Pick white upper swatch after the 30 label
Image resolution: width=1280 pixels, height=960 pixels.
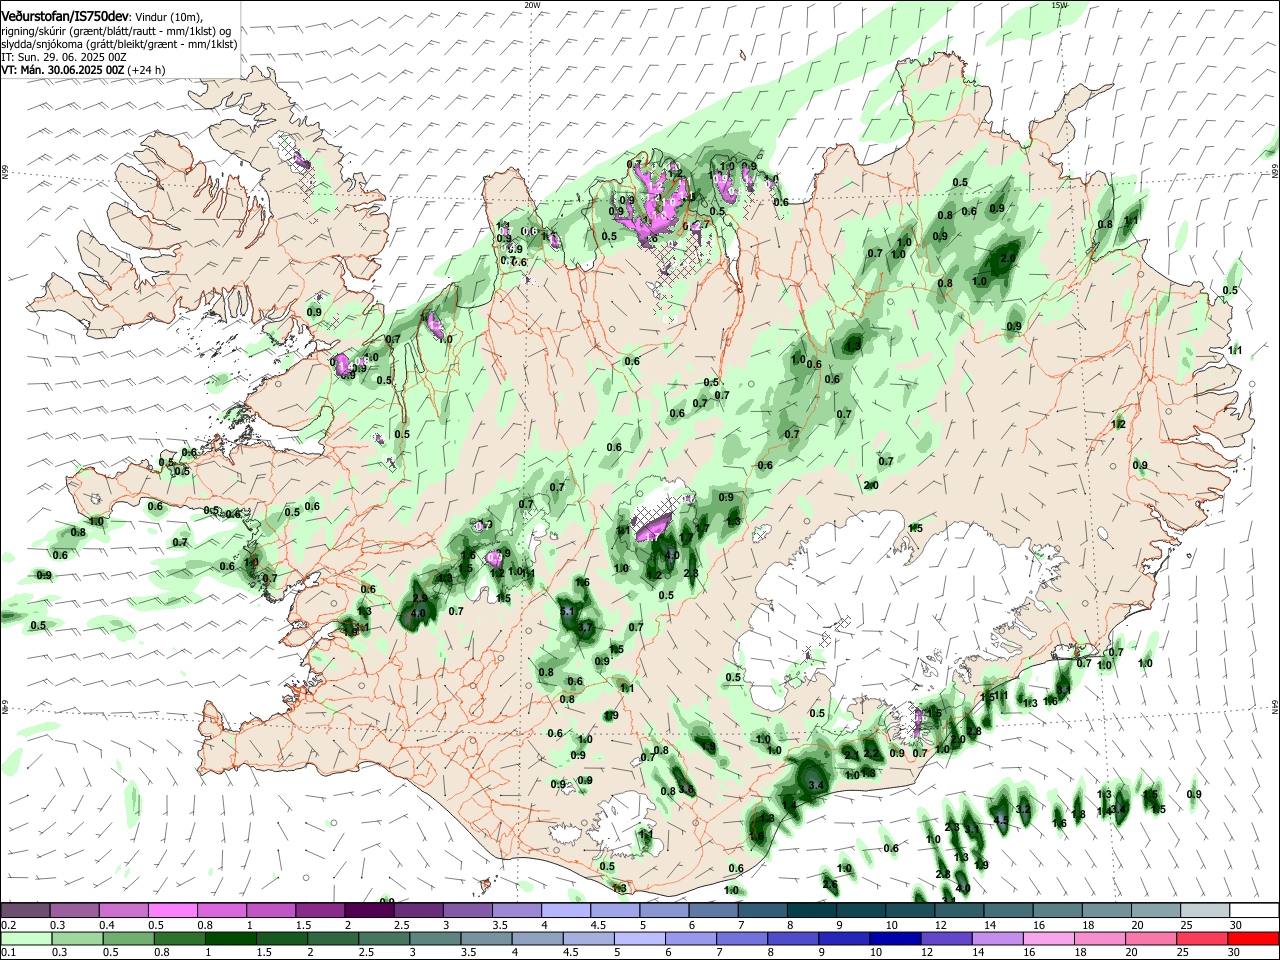coord(1253,910)
